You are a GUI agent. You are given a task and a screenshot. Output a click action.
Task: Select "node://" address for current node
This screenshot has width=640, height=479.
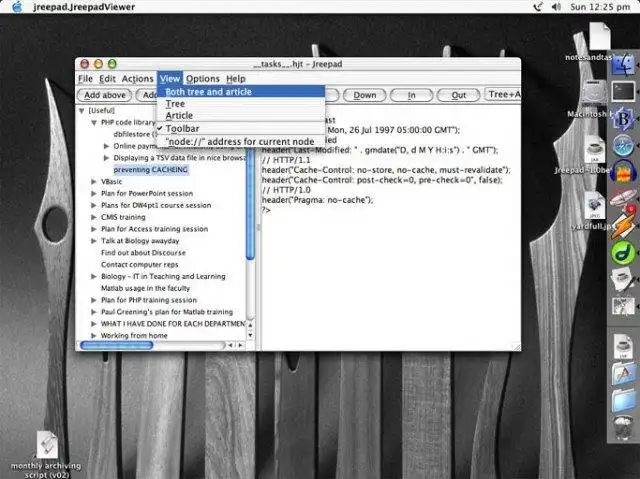(x=241, y=142)
